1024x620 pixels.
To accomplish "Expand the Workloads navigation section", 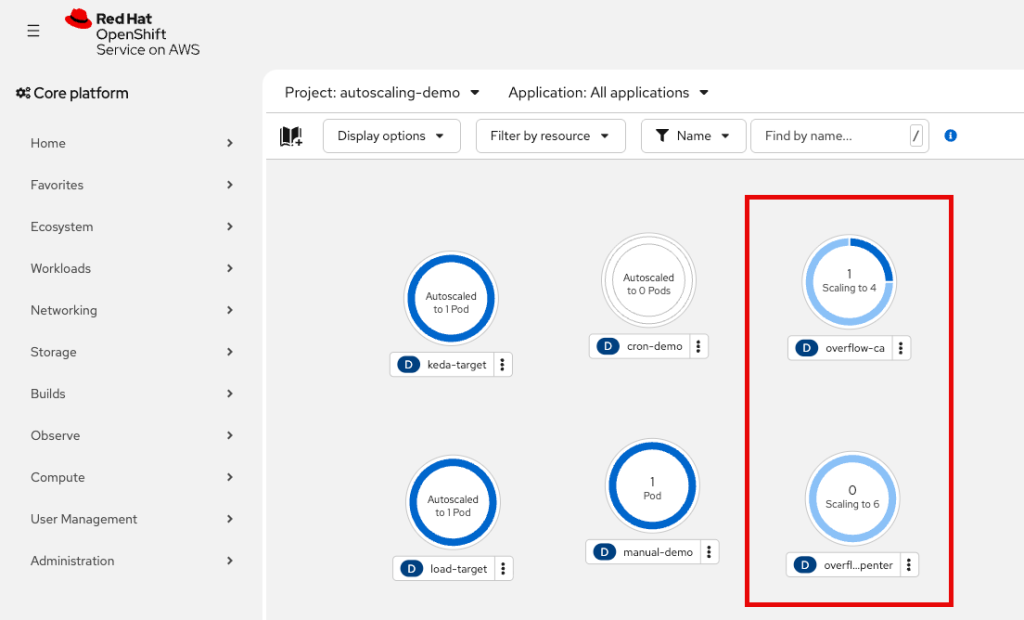I will click(x=131, y=269).
